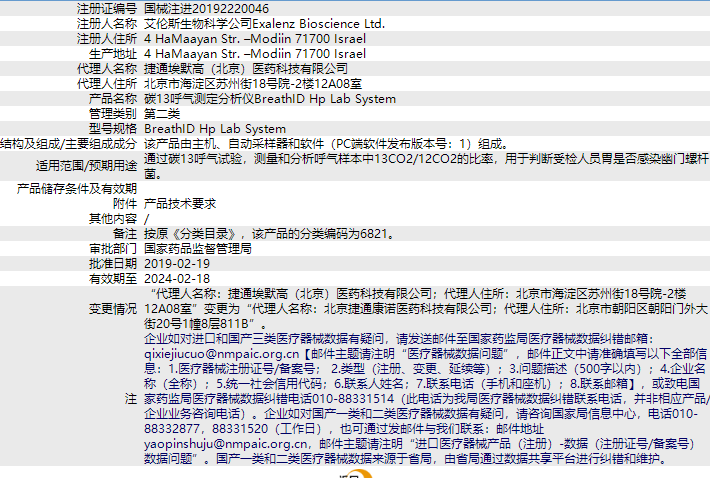Click the 其他内容 label
The width and height of the screenshot is (710, 478).
[x=113, y=219]
